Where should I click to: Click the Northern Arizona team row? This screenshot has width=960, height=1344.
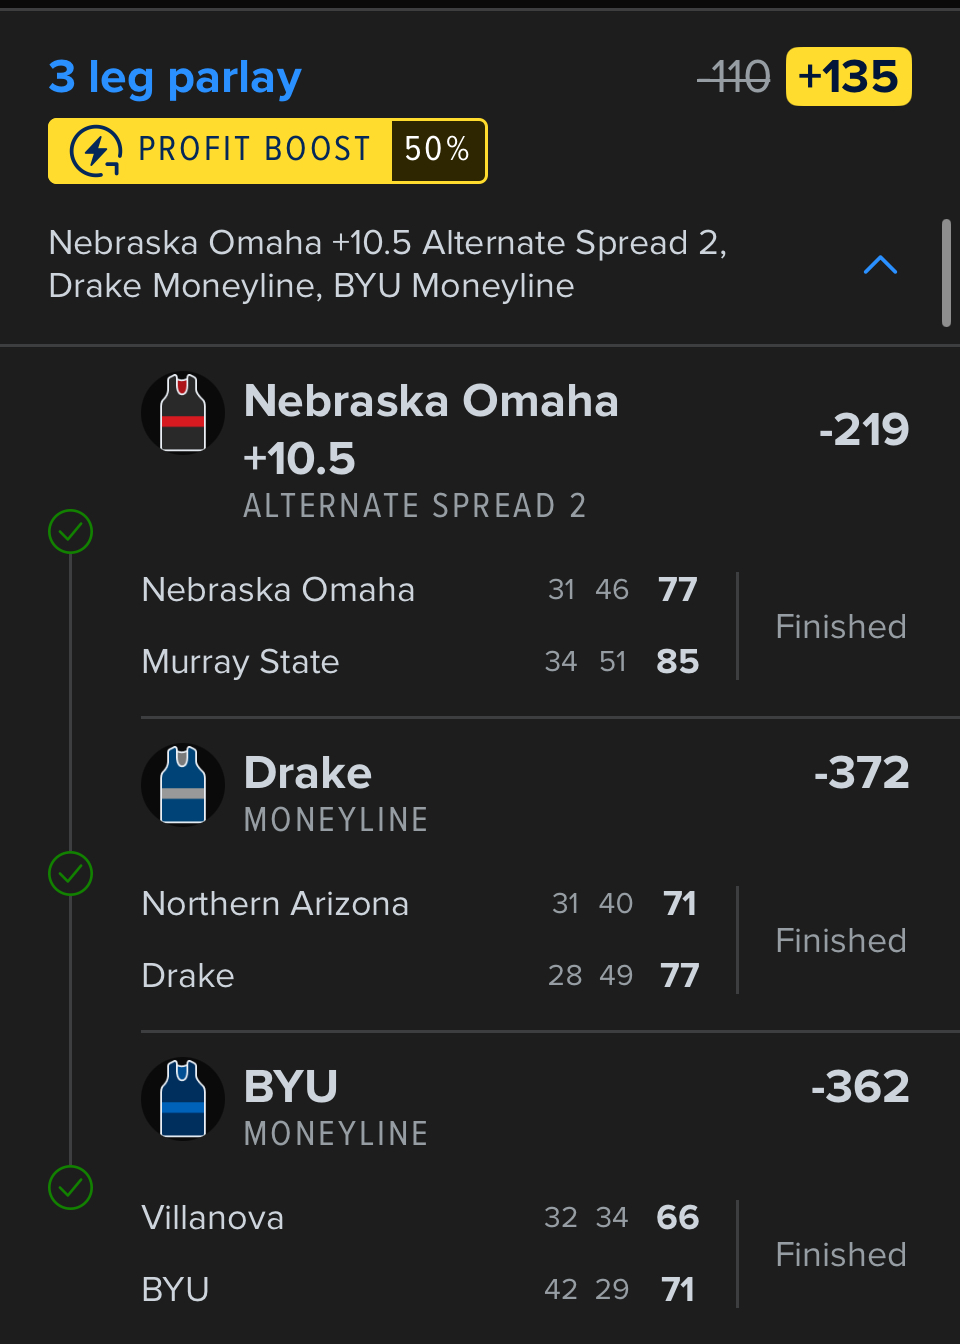click(275, 903)
